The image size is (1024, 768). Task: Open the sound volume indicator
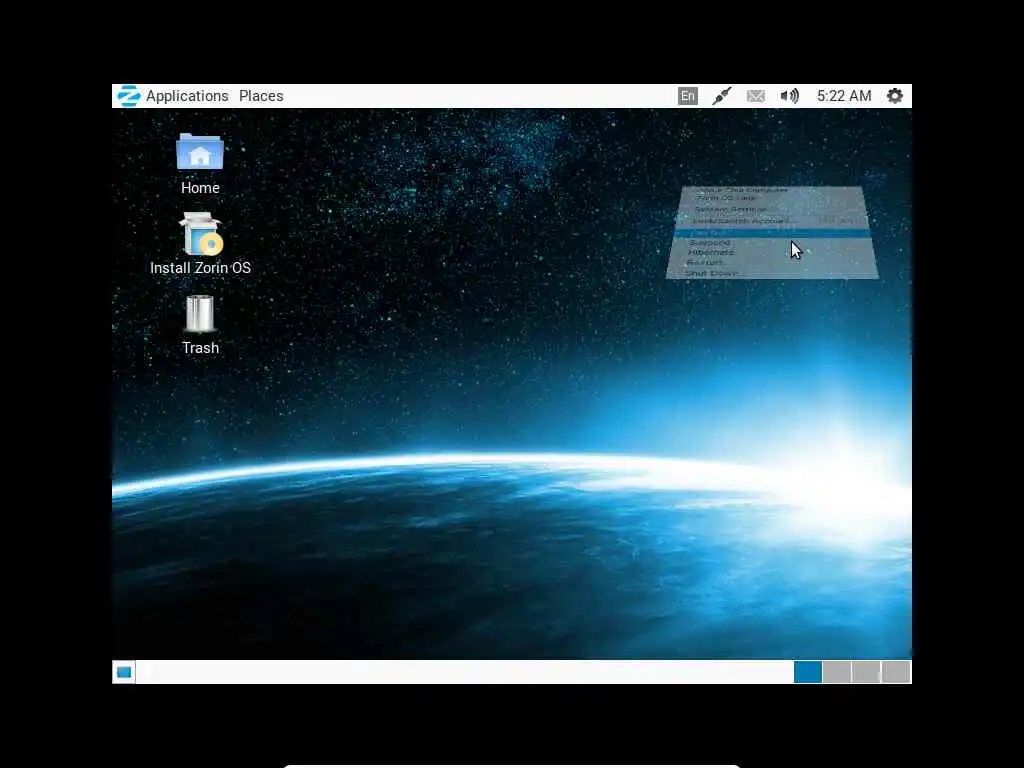click(790, 96)
